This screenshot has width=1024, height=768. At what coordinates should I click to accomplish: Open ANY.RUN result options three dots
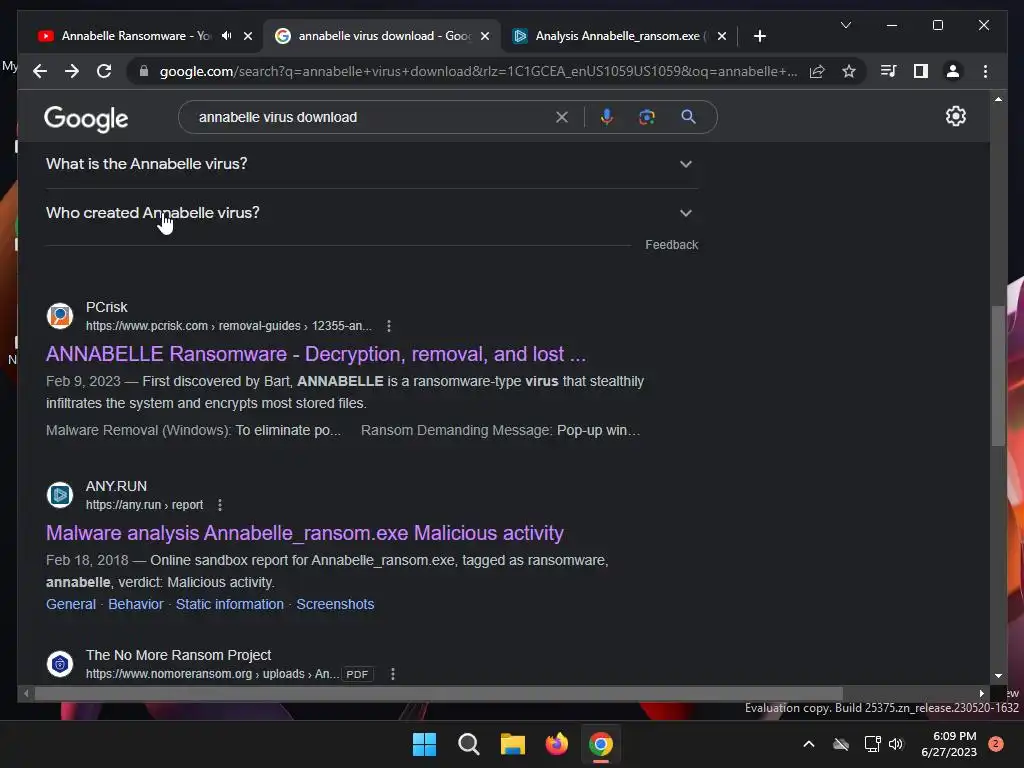pos(220,505)
